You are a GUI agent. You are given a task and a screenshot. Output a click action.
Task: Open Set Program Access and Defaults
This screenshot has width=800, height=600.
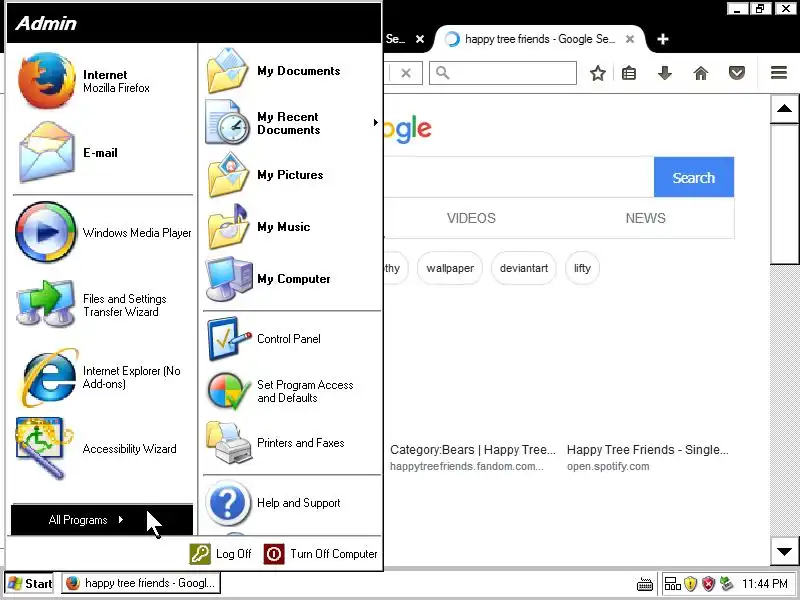[x=291, y=391]
